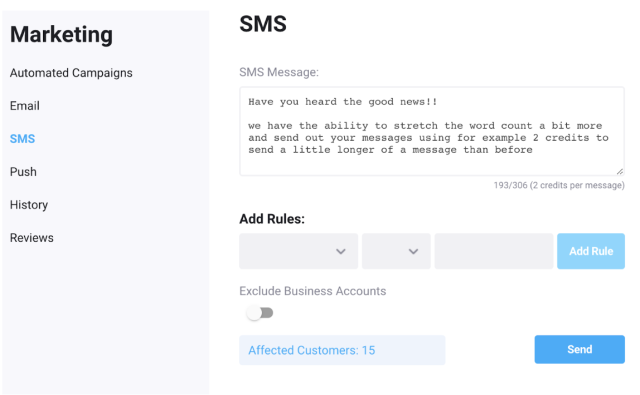Open the Push notifications section
This screenshot has height=395, width=640.
(x=23, y=172)
